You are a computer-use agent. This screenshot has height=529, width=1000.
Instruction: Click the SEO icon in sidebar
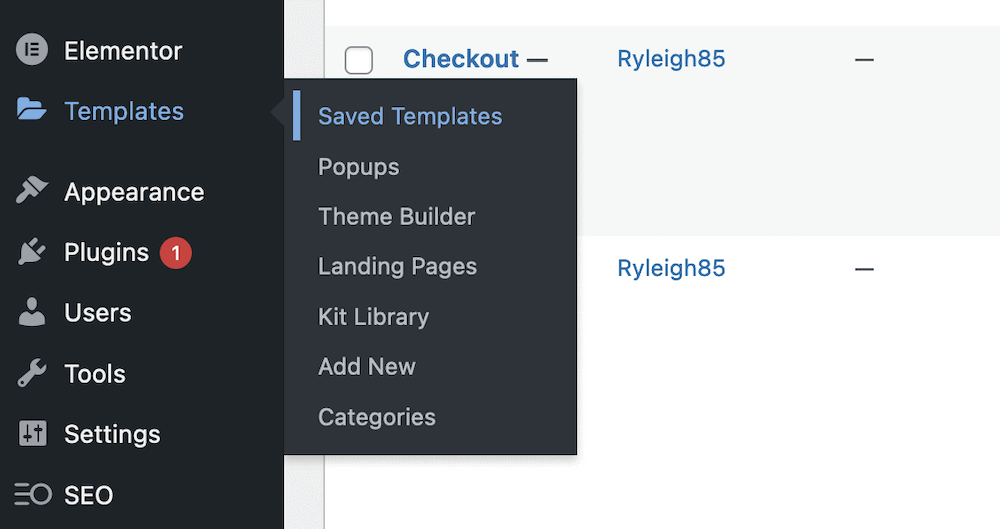(33, 495)
